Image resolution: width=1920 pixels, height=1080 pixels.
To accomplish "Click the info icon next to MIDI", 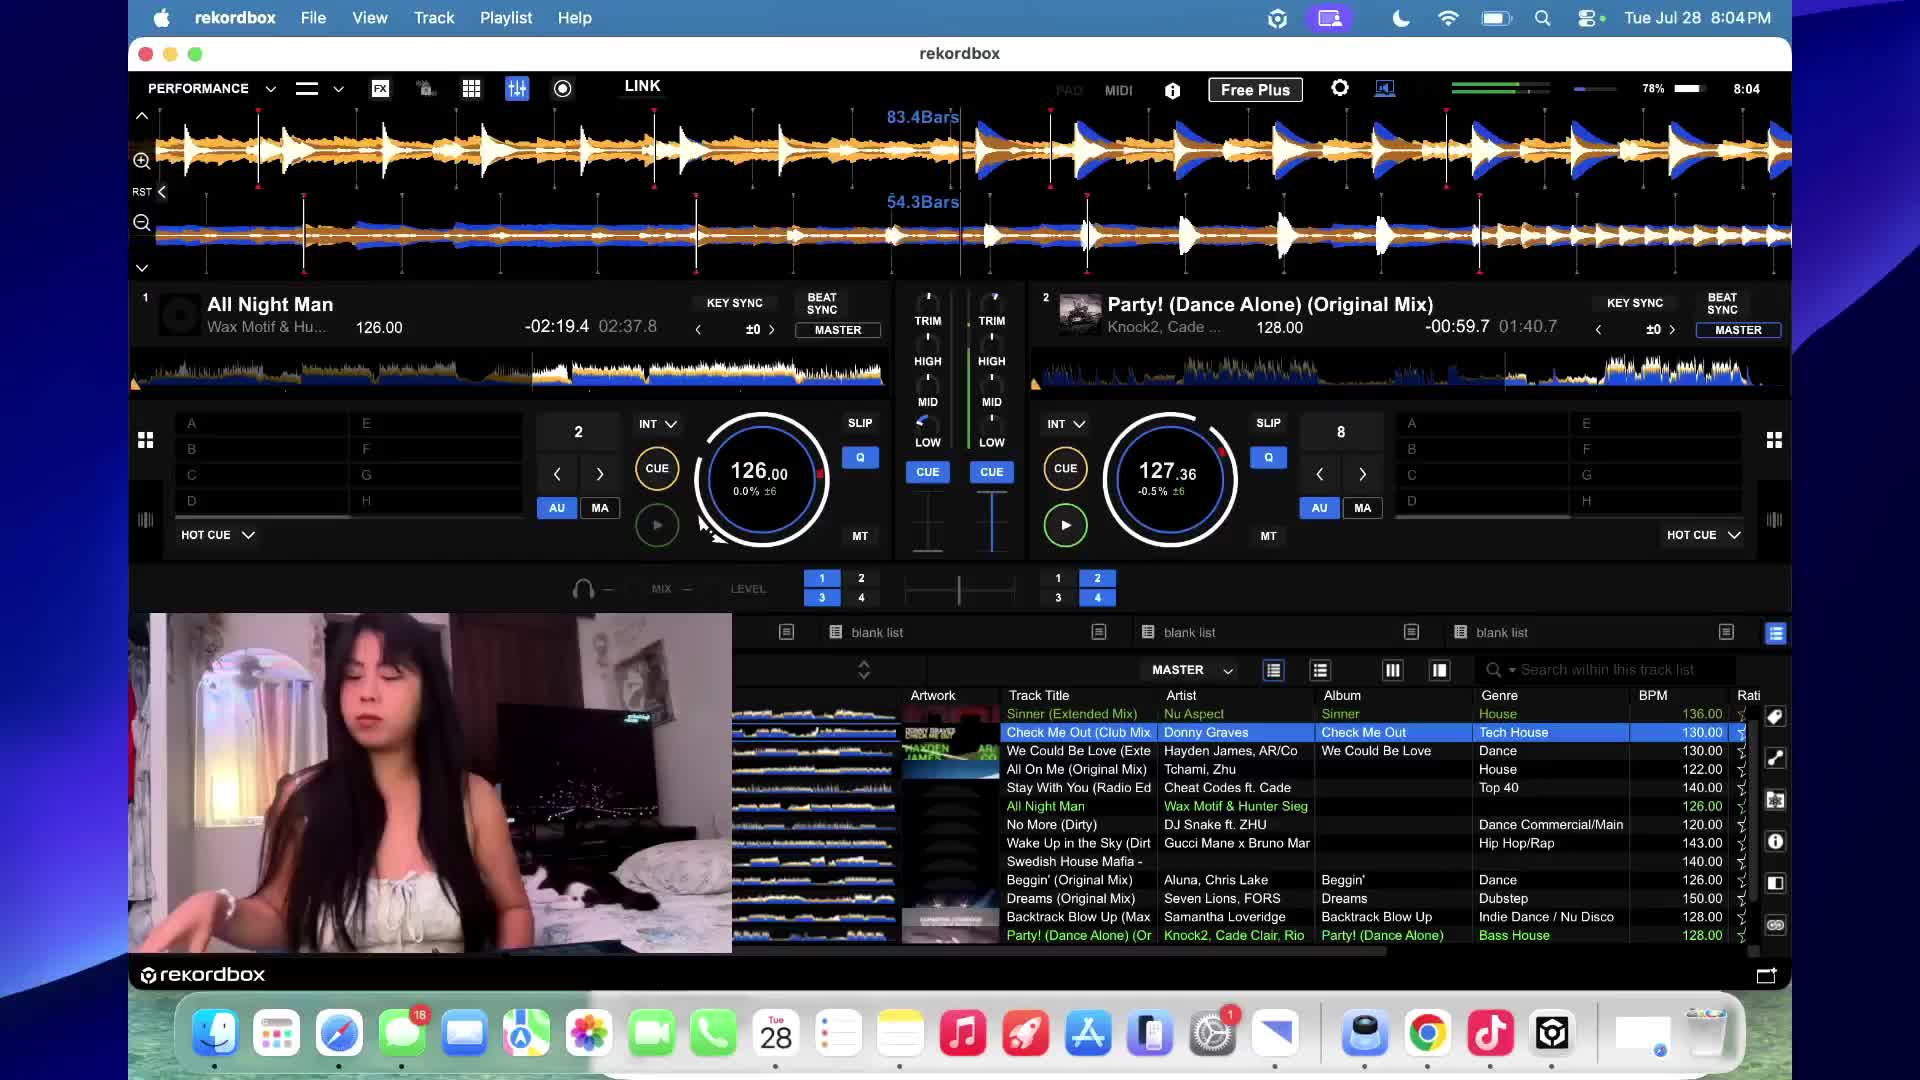I will tap(1172, 90).
